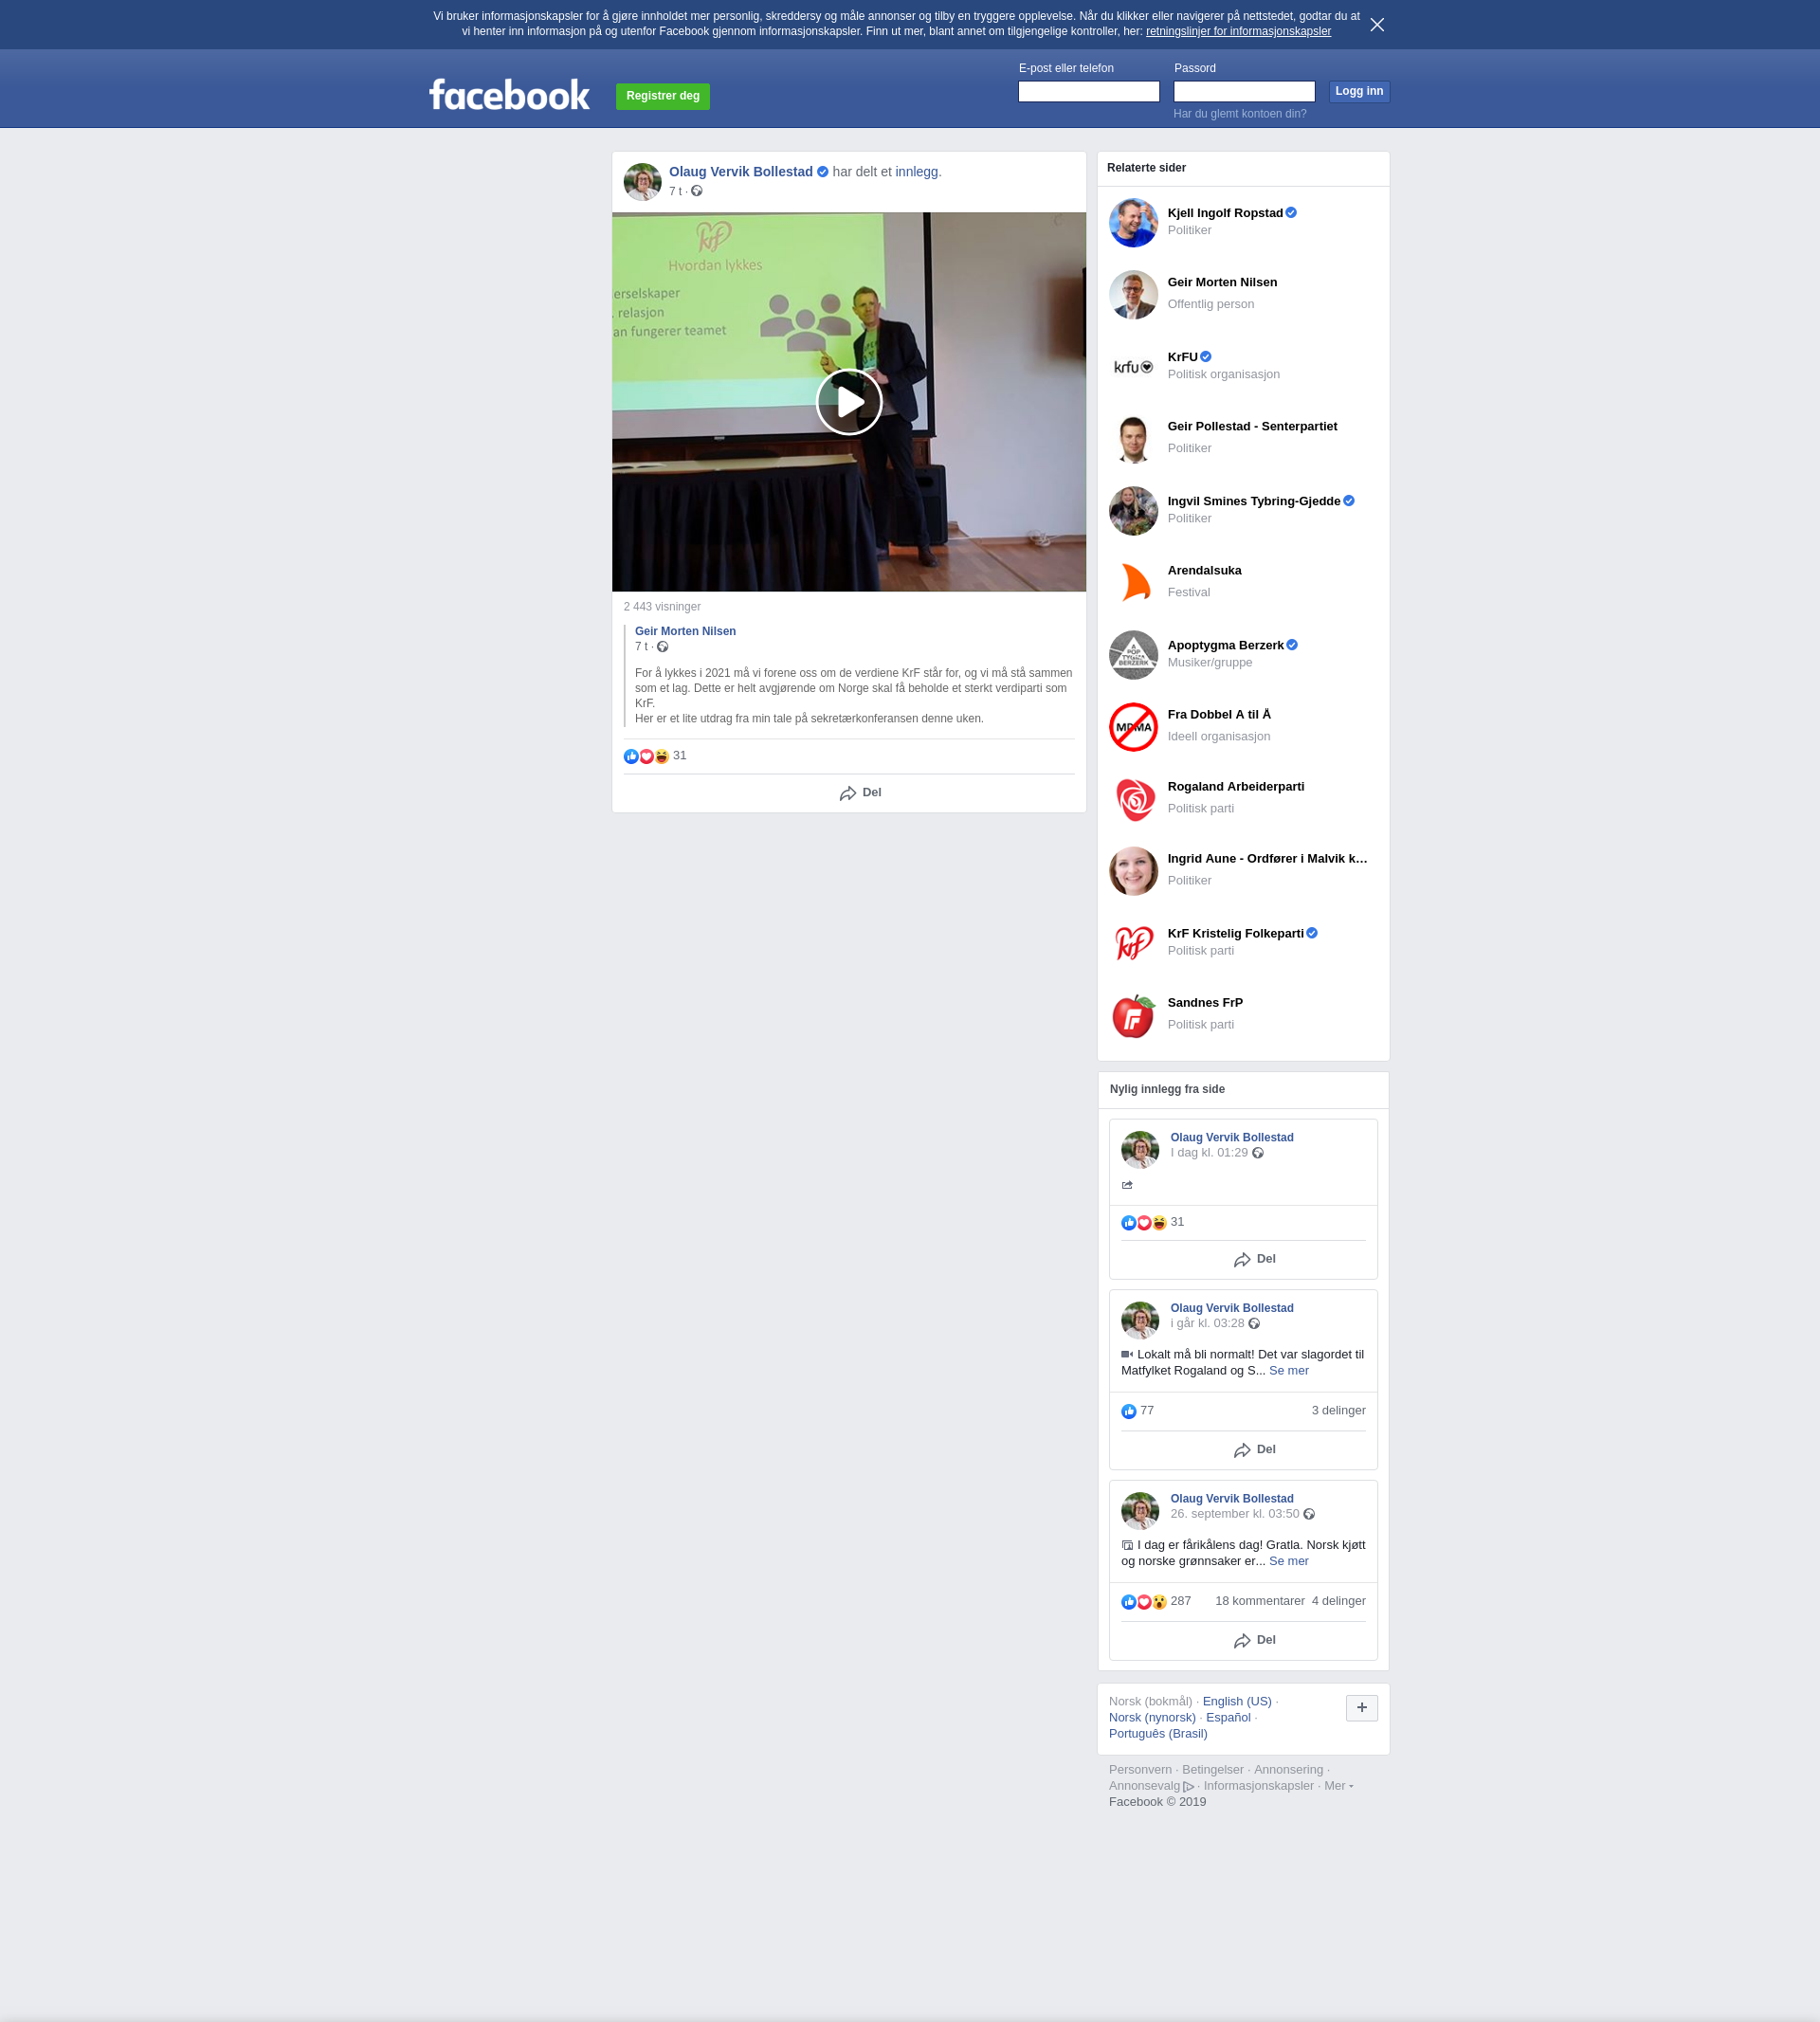
Task: Open Apoptygma Berzerk band logo
Action: pyautogui.click(x=1133, y=654)
